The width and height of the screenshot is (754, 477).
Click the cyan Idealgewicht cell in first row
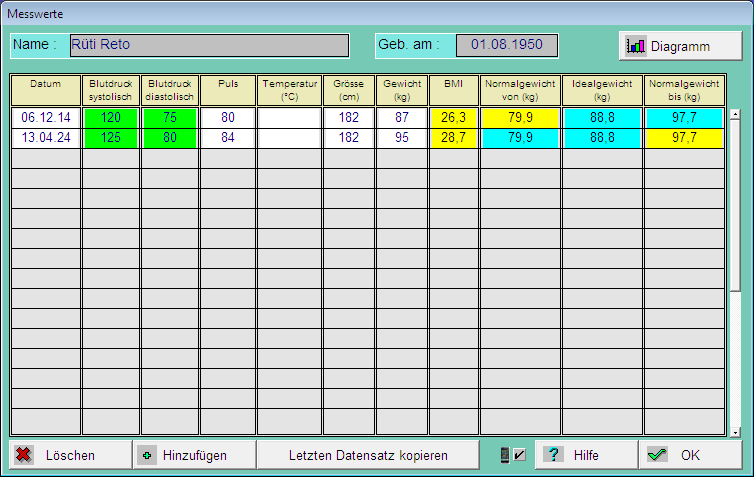[x=602, y=118]
